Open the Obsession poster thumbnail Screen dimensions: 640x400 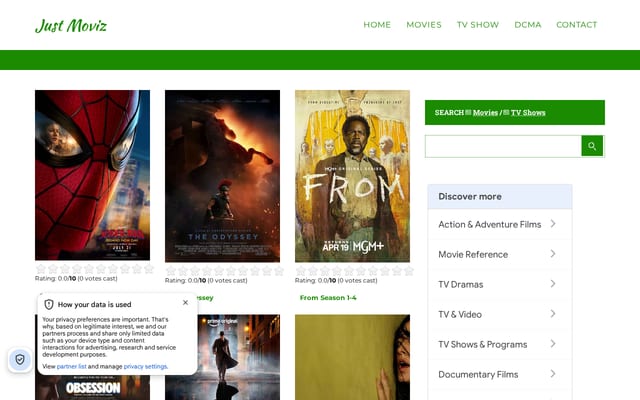click(x=93, y=386)
